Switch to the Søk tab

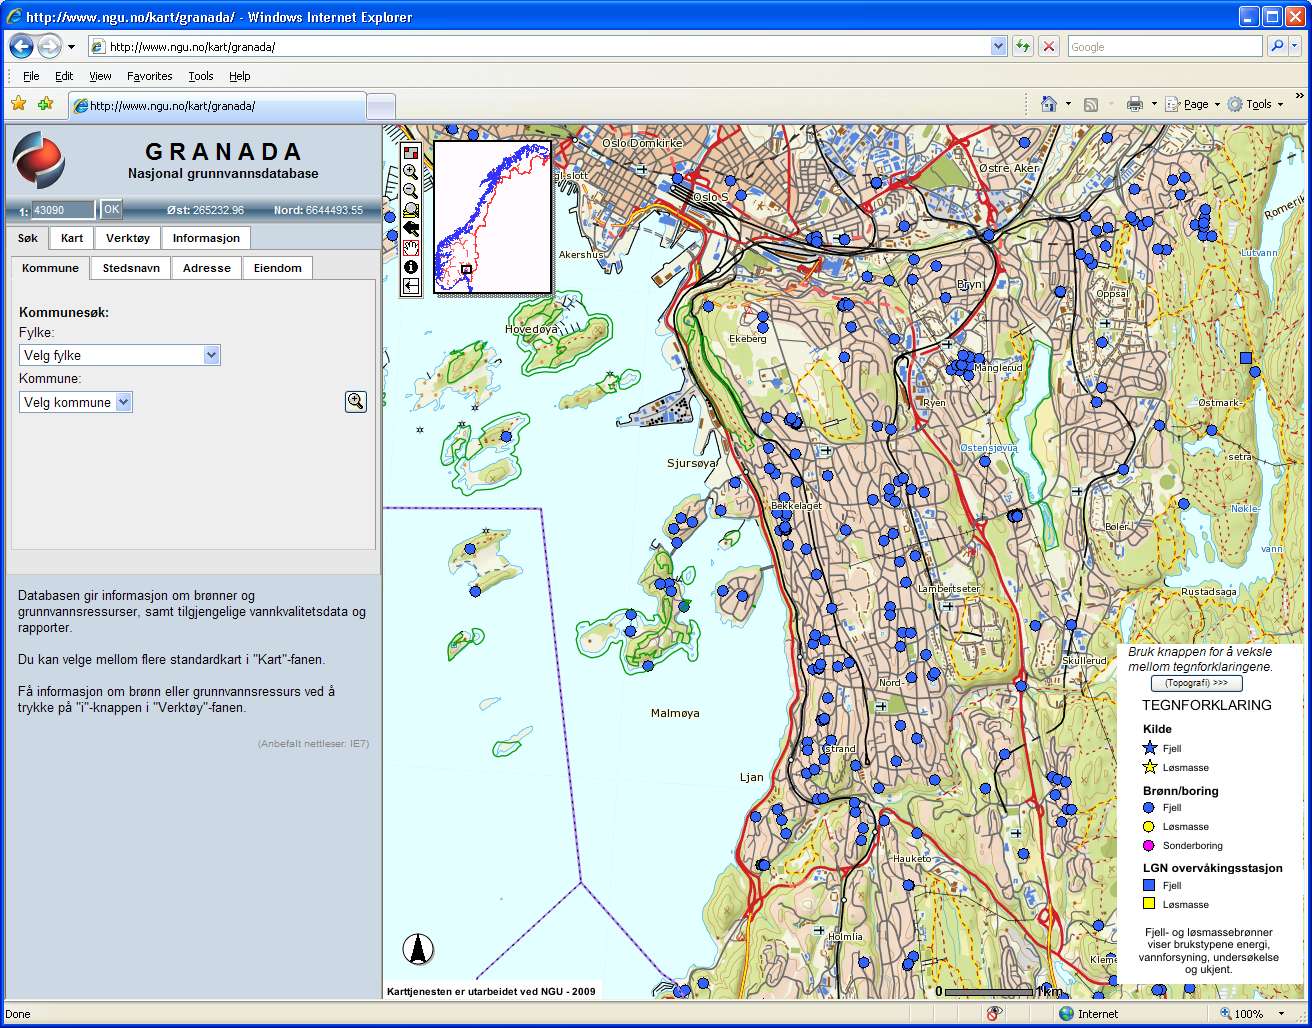click(28, 238)
